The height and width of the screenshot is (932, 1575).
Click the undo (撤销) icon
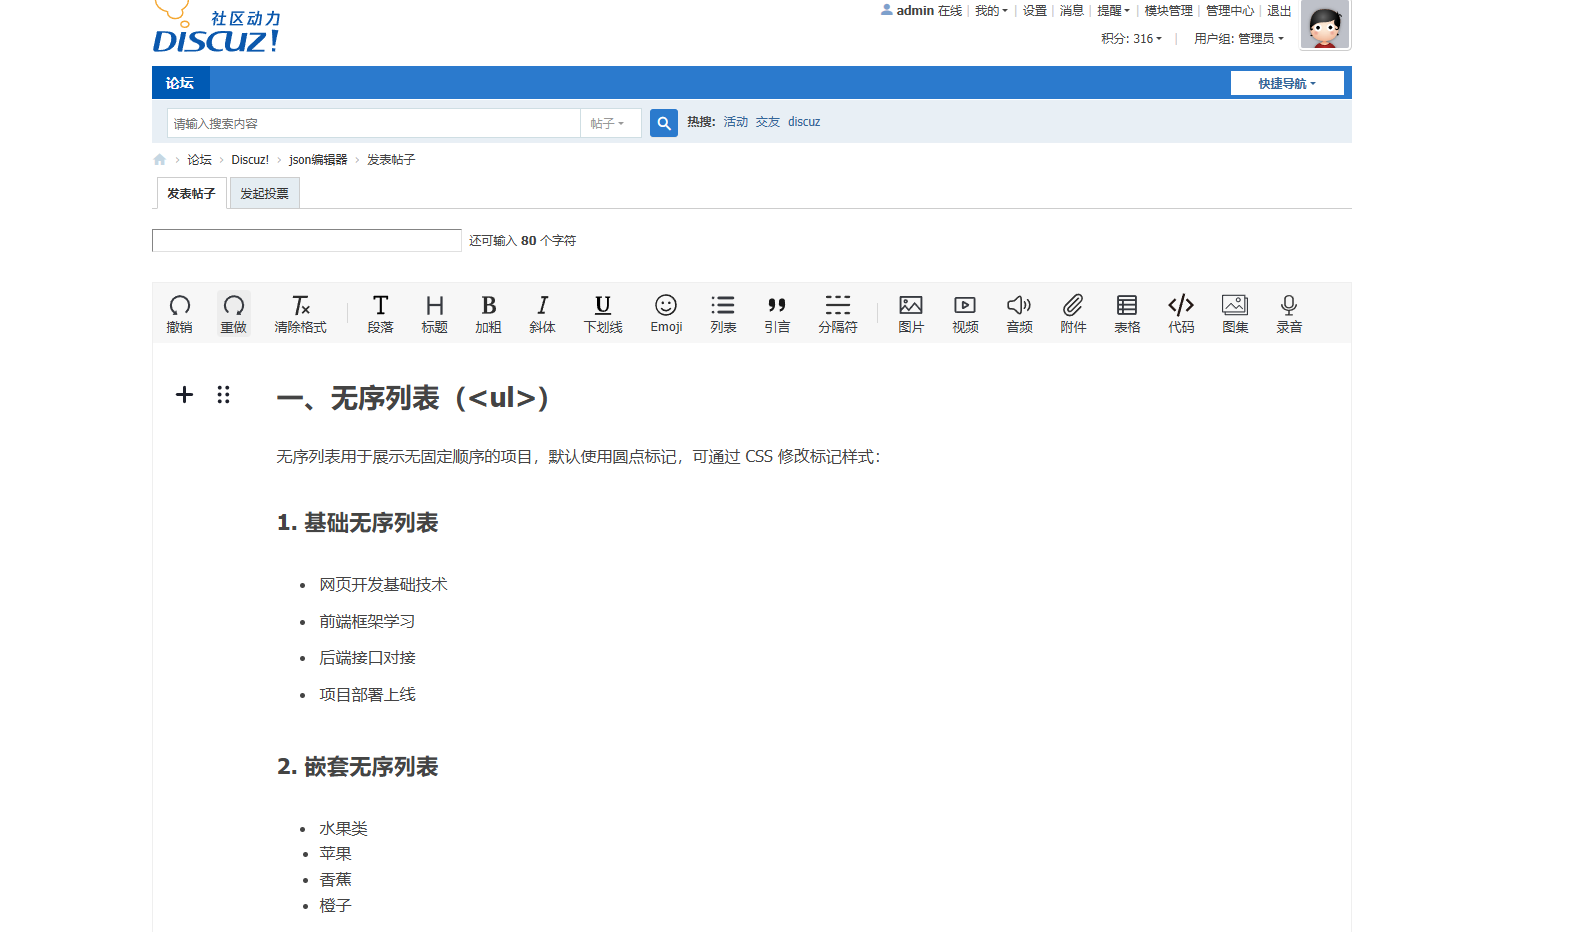coord(180,313)
